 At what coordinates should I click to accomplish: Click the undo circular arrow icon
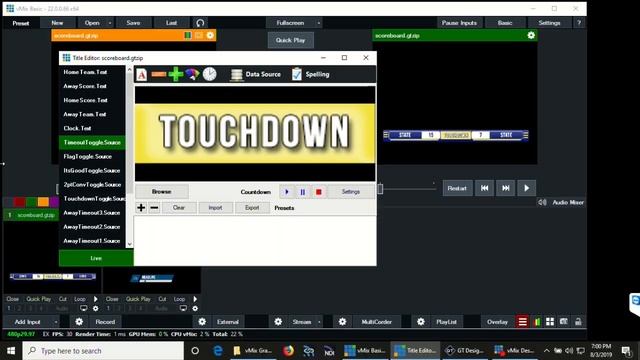pyautogui.click(x=200, y=23)
